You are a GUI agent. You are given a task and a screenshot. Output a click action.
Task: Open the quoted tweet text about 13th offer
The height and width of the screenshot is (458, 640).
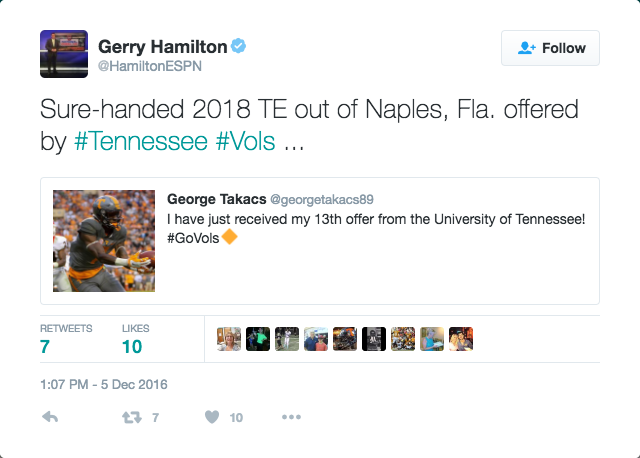click(x=376, y=229)
